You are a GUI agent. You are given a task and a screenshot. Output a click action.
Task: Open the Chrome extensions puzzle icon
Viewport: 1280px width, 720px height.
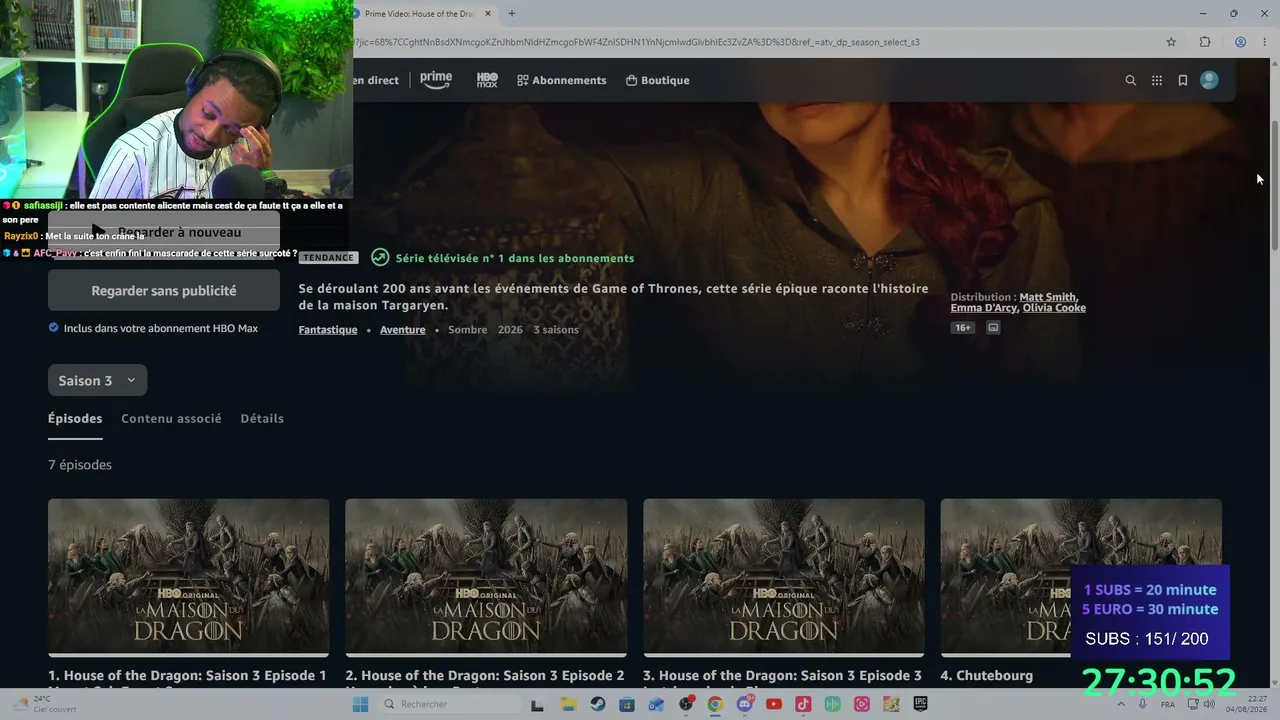pos(1205,42)
